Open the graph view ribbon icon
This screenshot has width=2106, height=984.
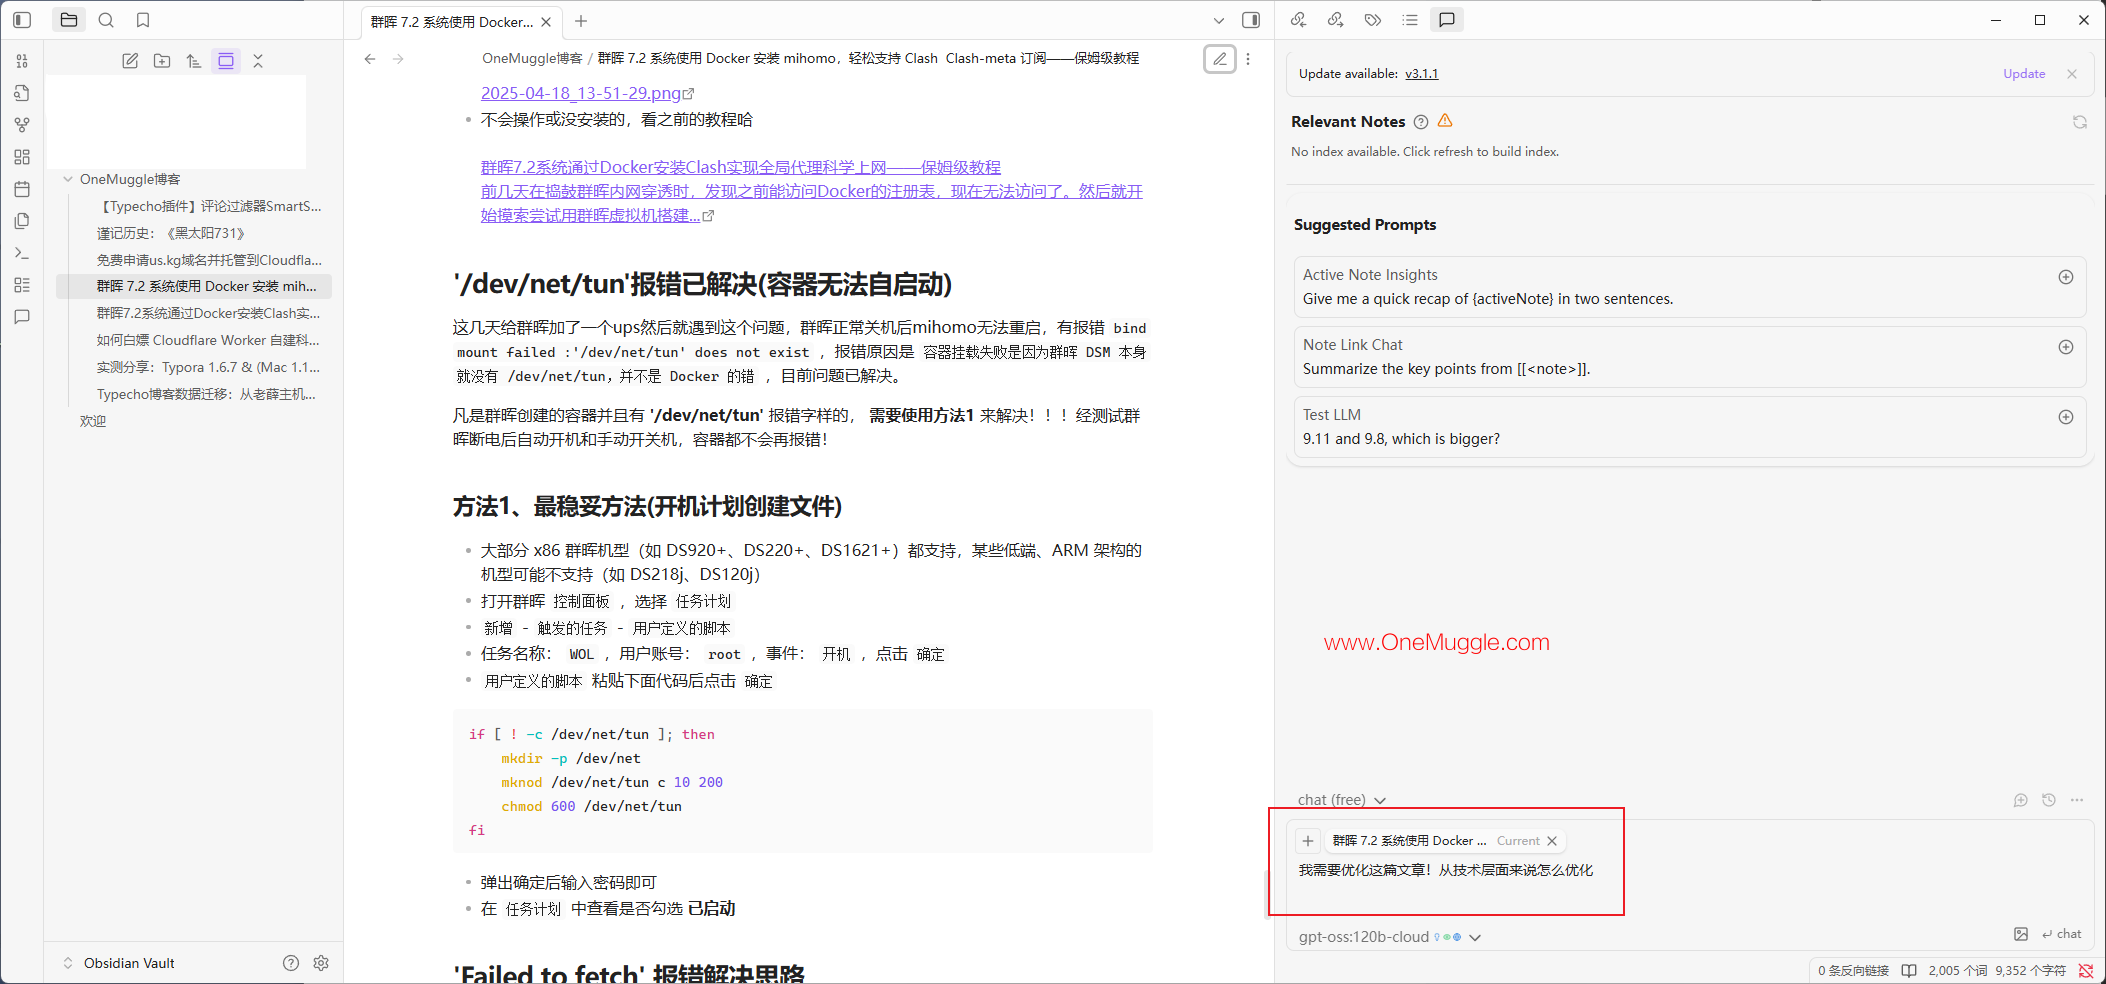22,125
